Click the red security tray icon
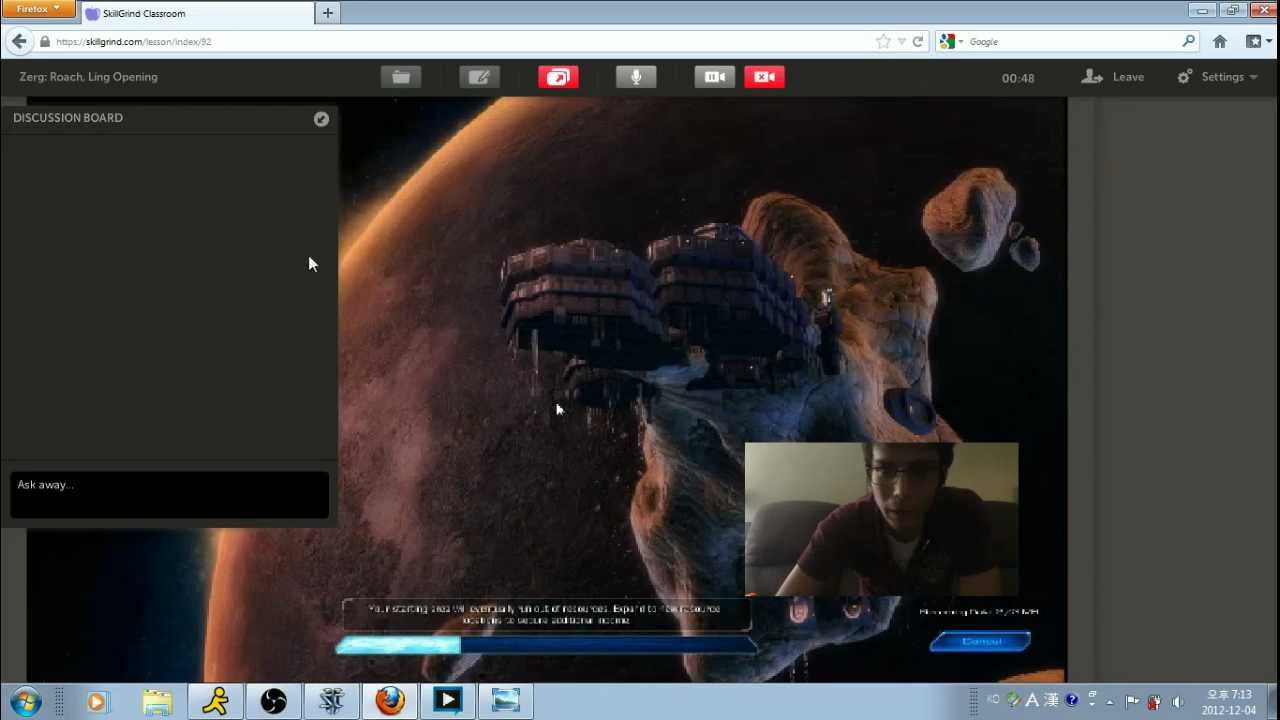 tap(1154, 702)
